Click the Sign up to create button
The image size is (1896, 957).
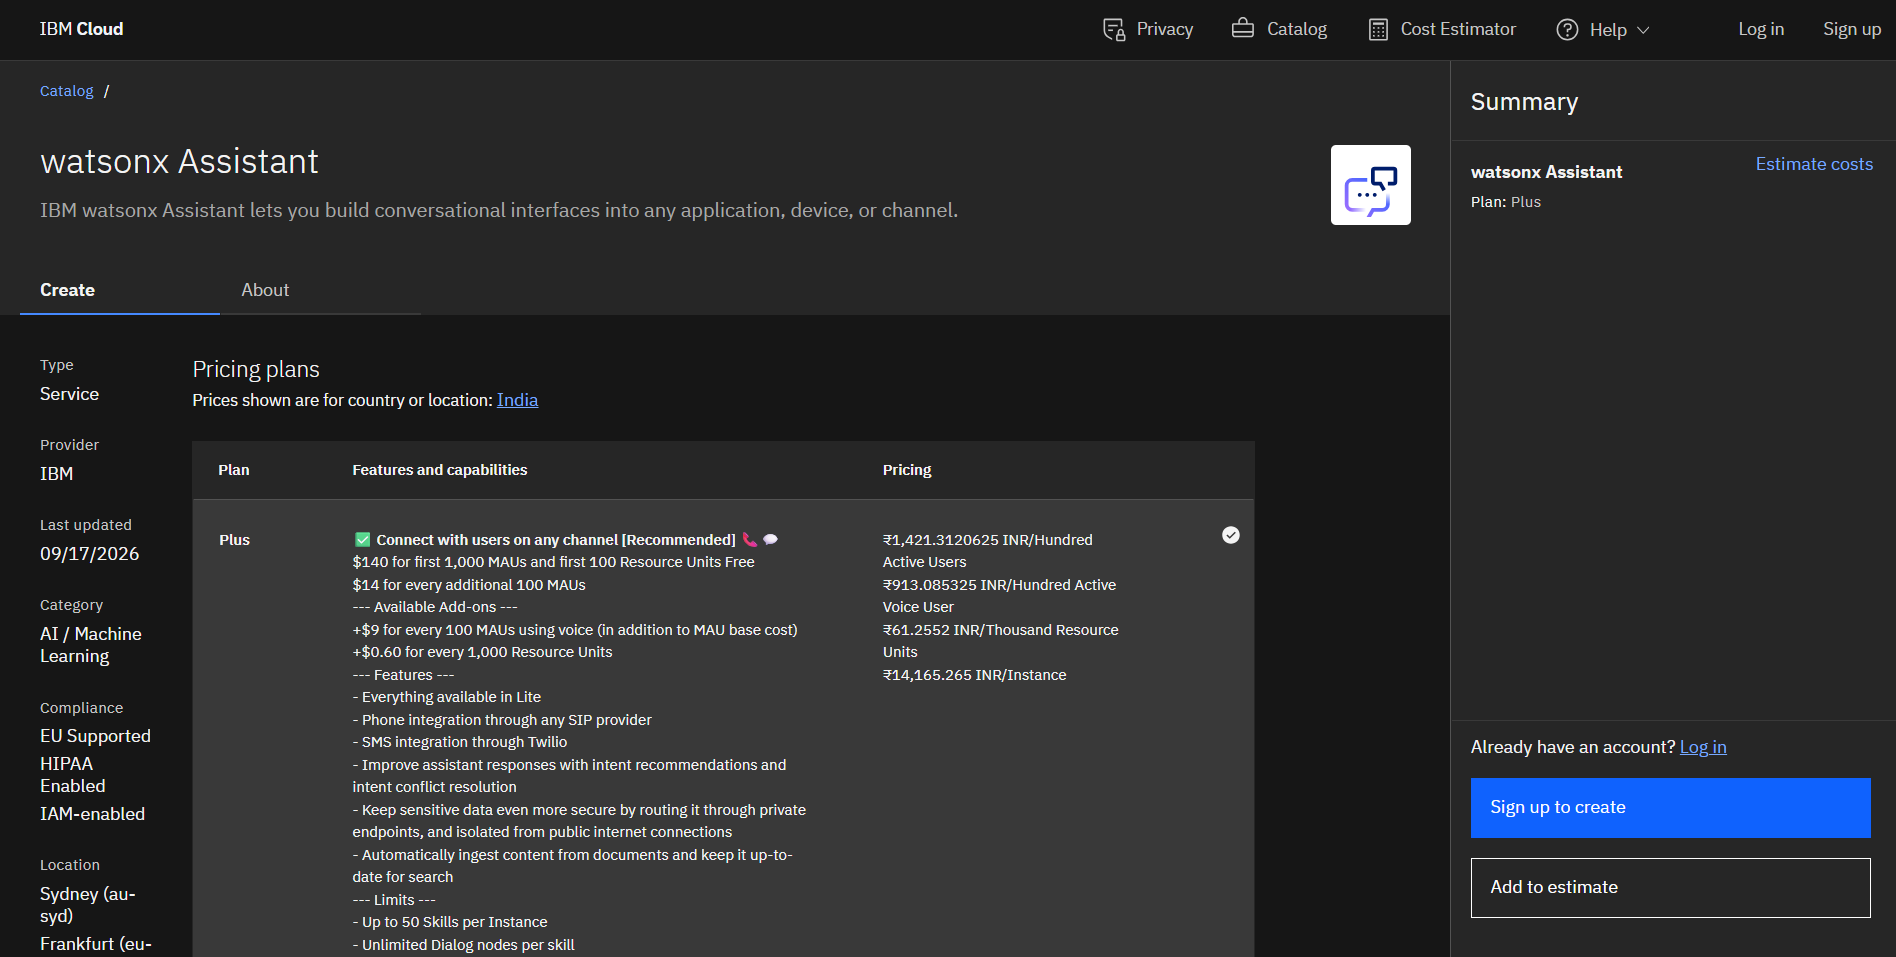tap(1670, 808)
